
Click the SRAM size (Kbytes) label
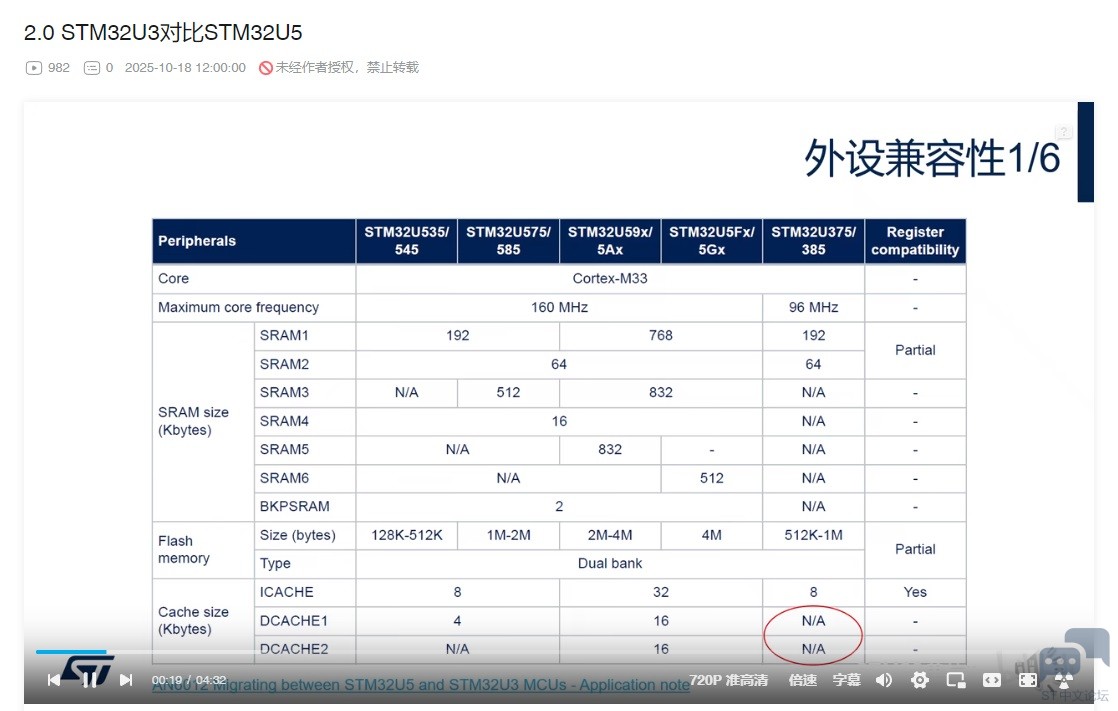click(193, 421)
